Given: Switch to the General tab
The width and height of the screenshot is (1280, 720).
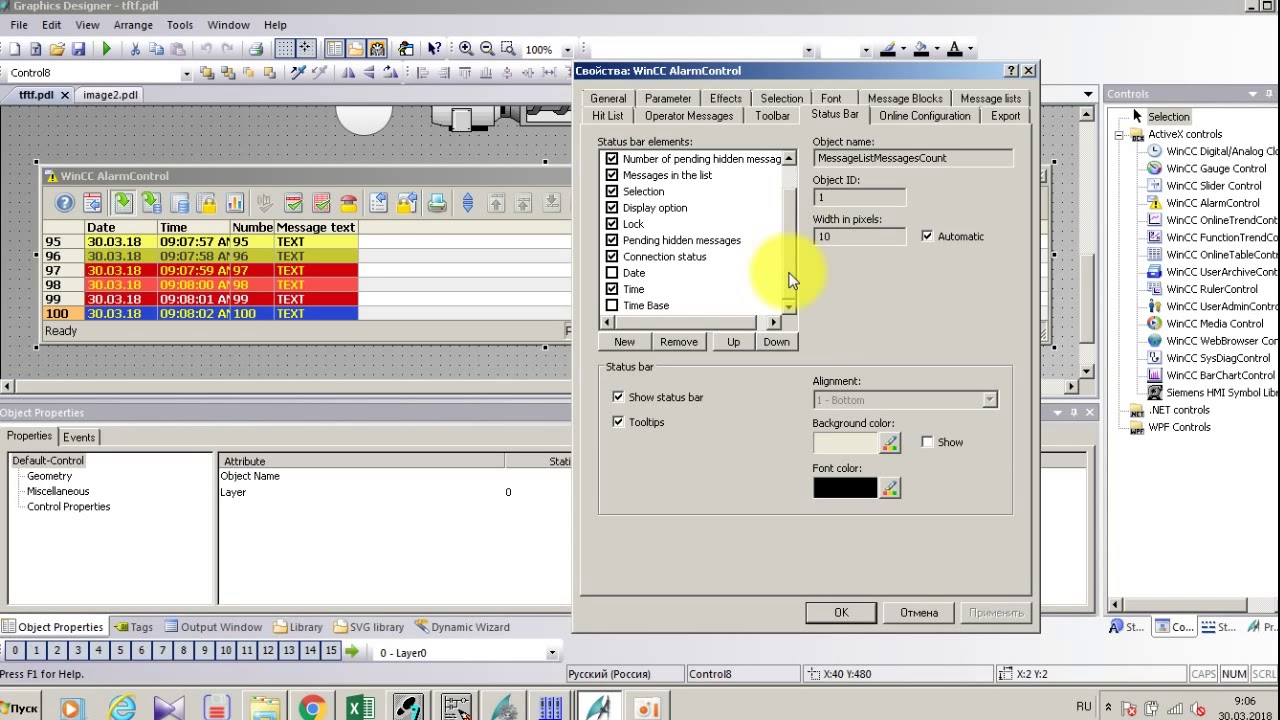Looking at the screenshot, I should pyautogui.click(x=608, y=99).
